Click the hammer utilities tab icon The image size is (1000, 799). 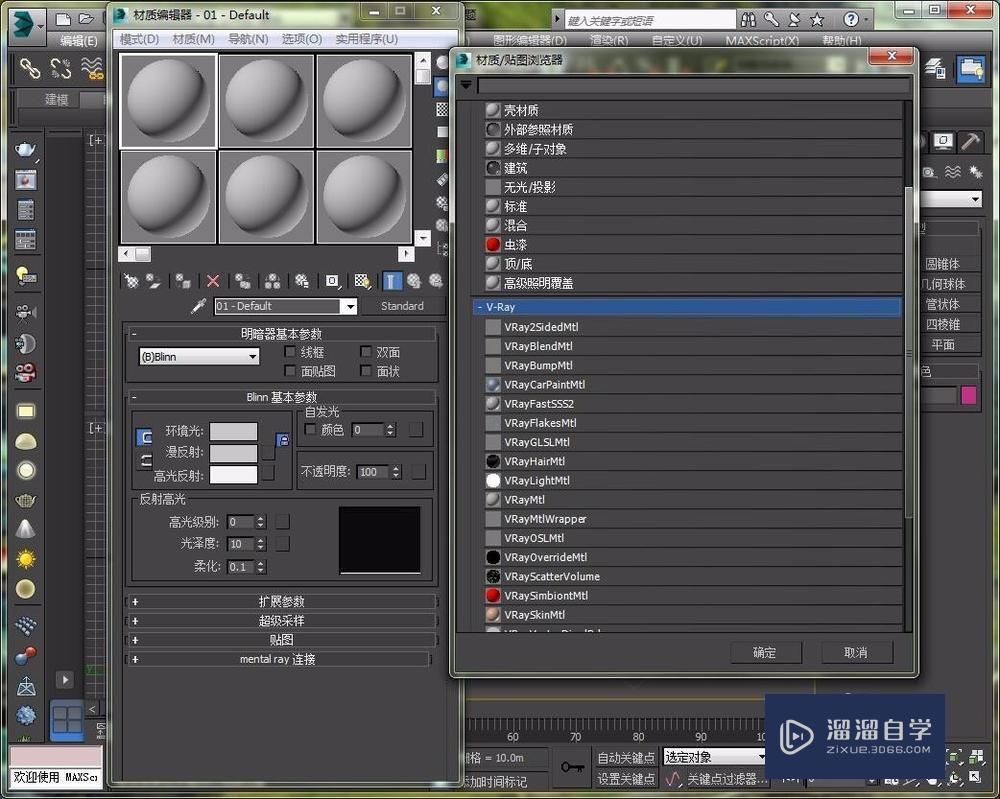(x=970, y=141)
